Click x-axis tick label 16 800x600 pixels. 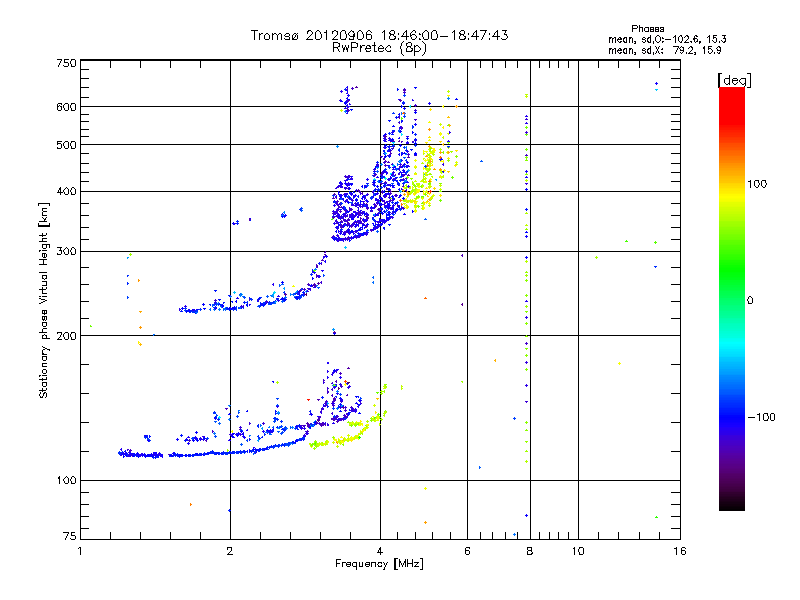(680, 551)
